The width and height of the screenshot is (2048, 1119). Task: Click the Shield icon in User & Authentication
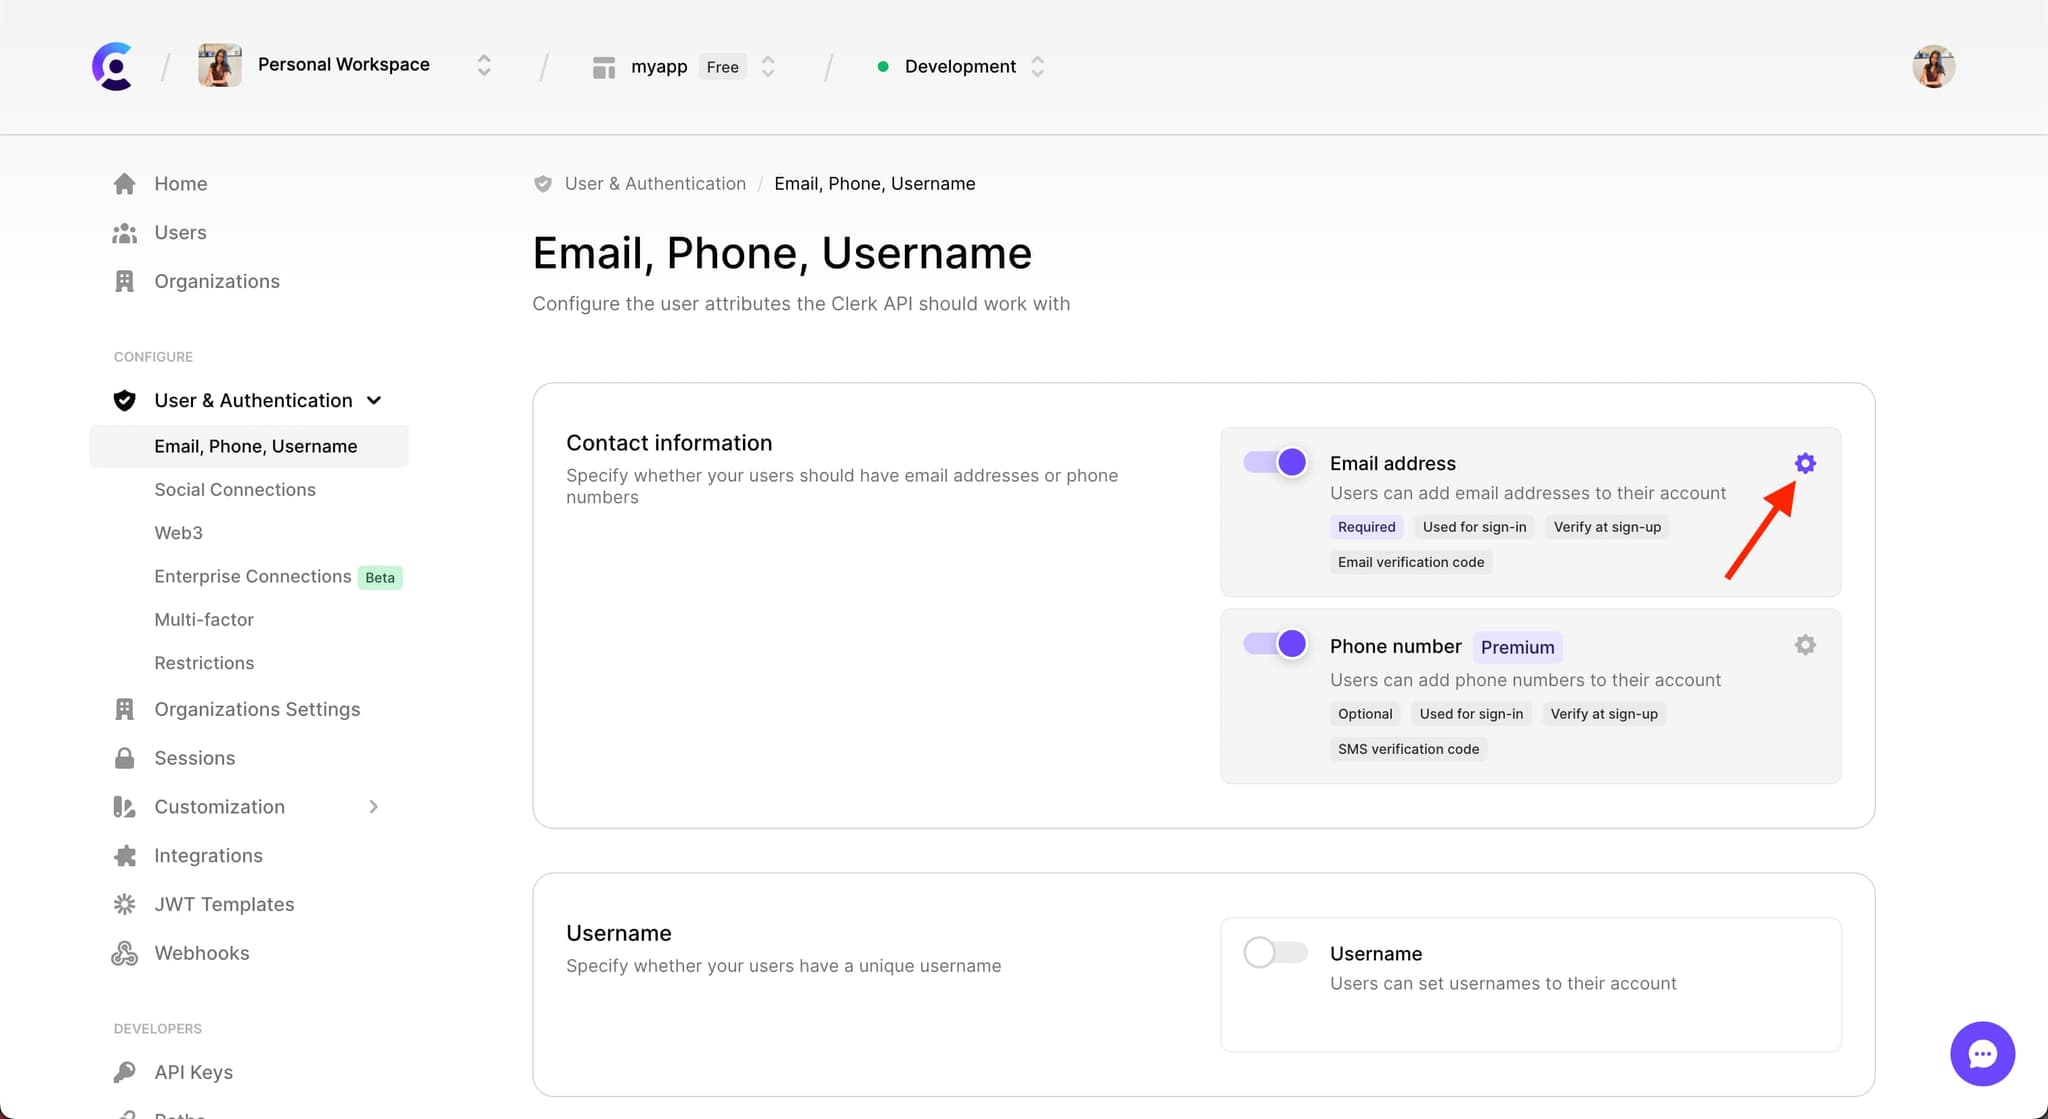124,400
